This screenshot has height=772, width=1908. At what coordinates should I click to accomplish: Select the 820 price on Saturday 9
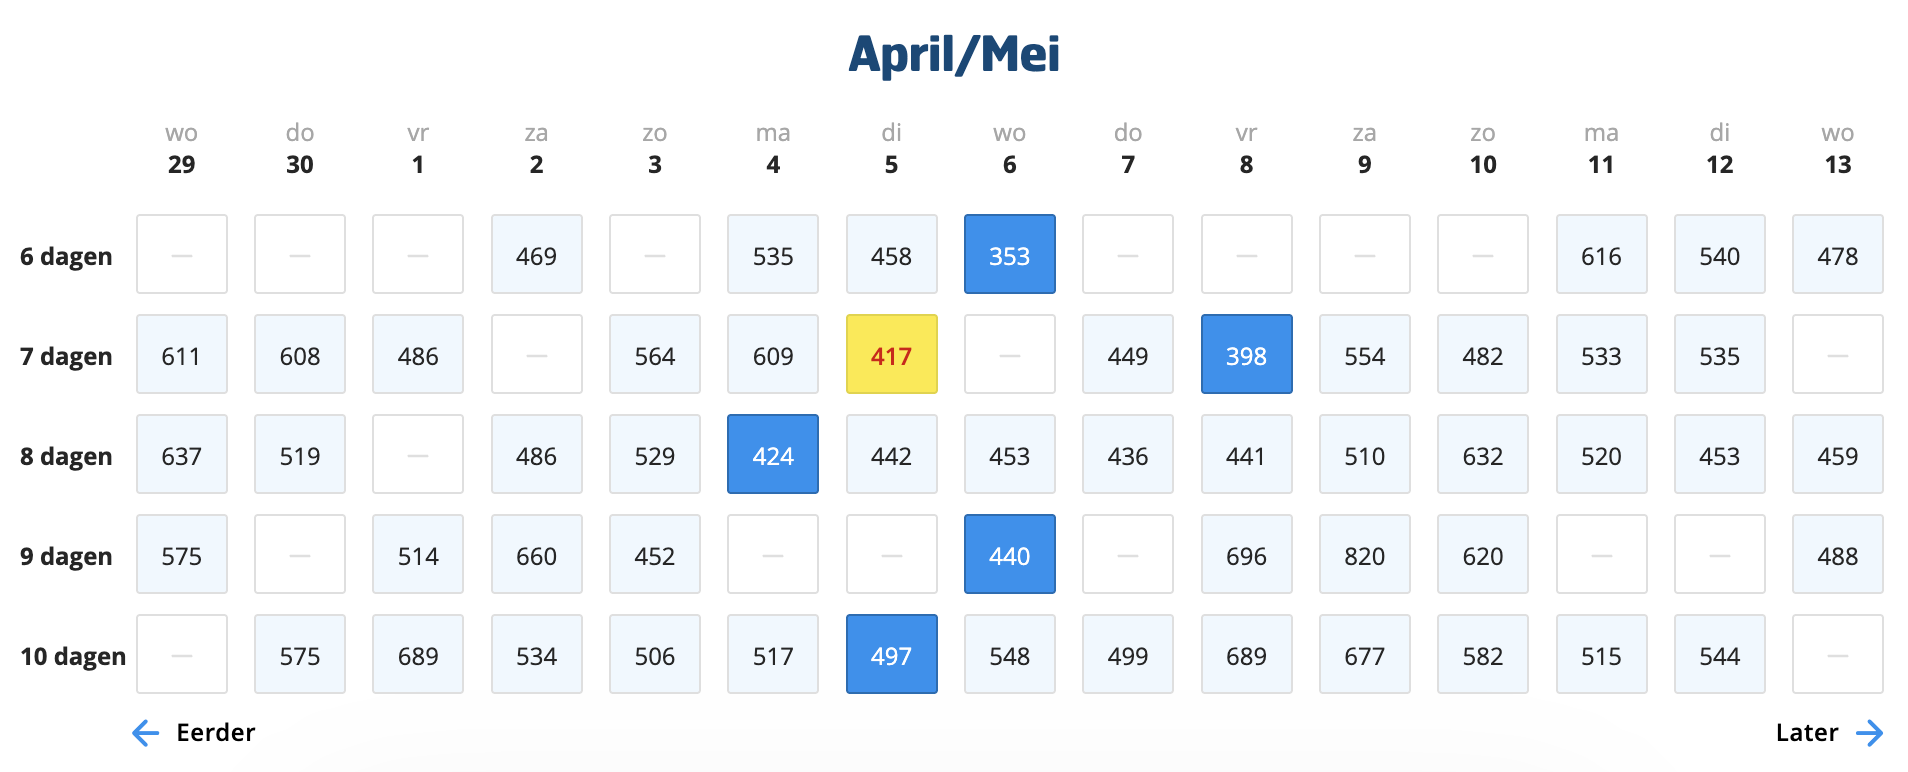[x=1364, y=555]
